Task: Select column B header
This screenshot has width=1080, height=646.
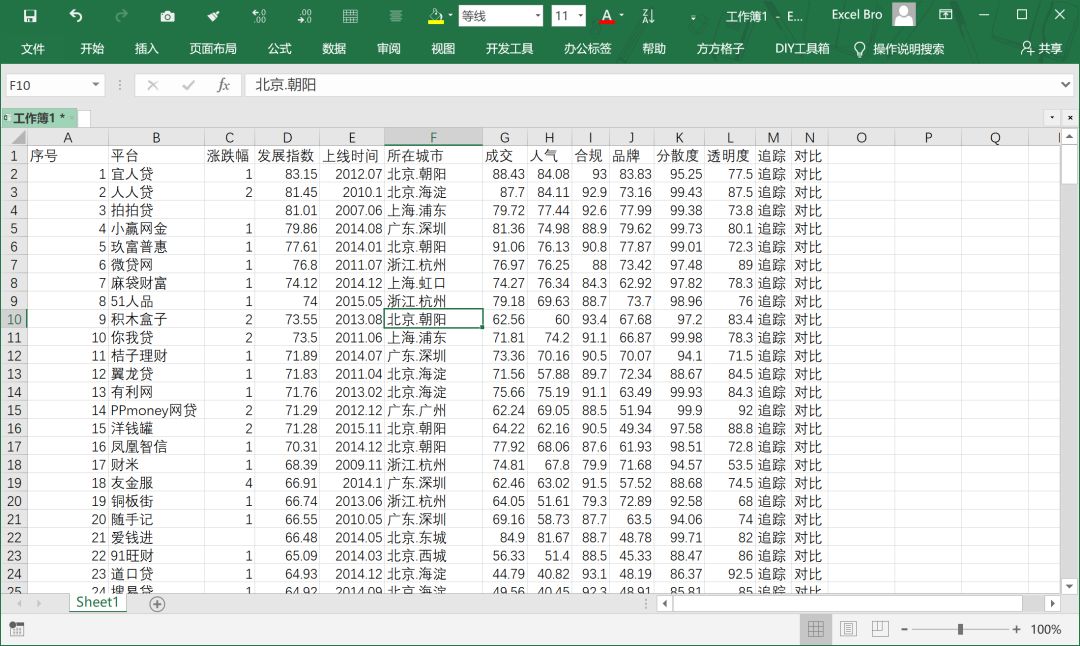Action: [x=156, y=138]
